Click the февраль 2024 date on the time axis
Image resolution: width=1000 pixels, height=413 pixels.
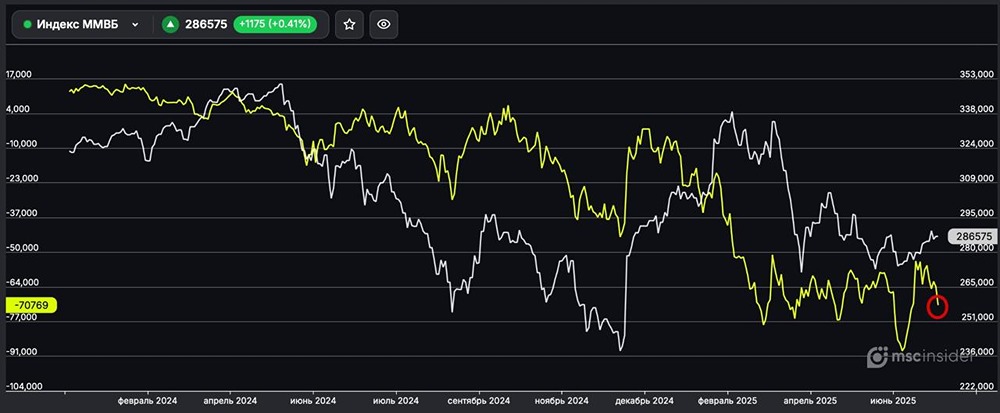coord(145,400)
